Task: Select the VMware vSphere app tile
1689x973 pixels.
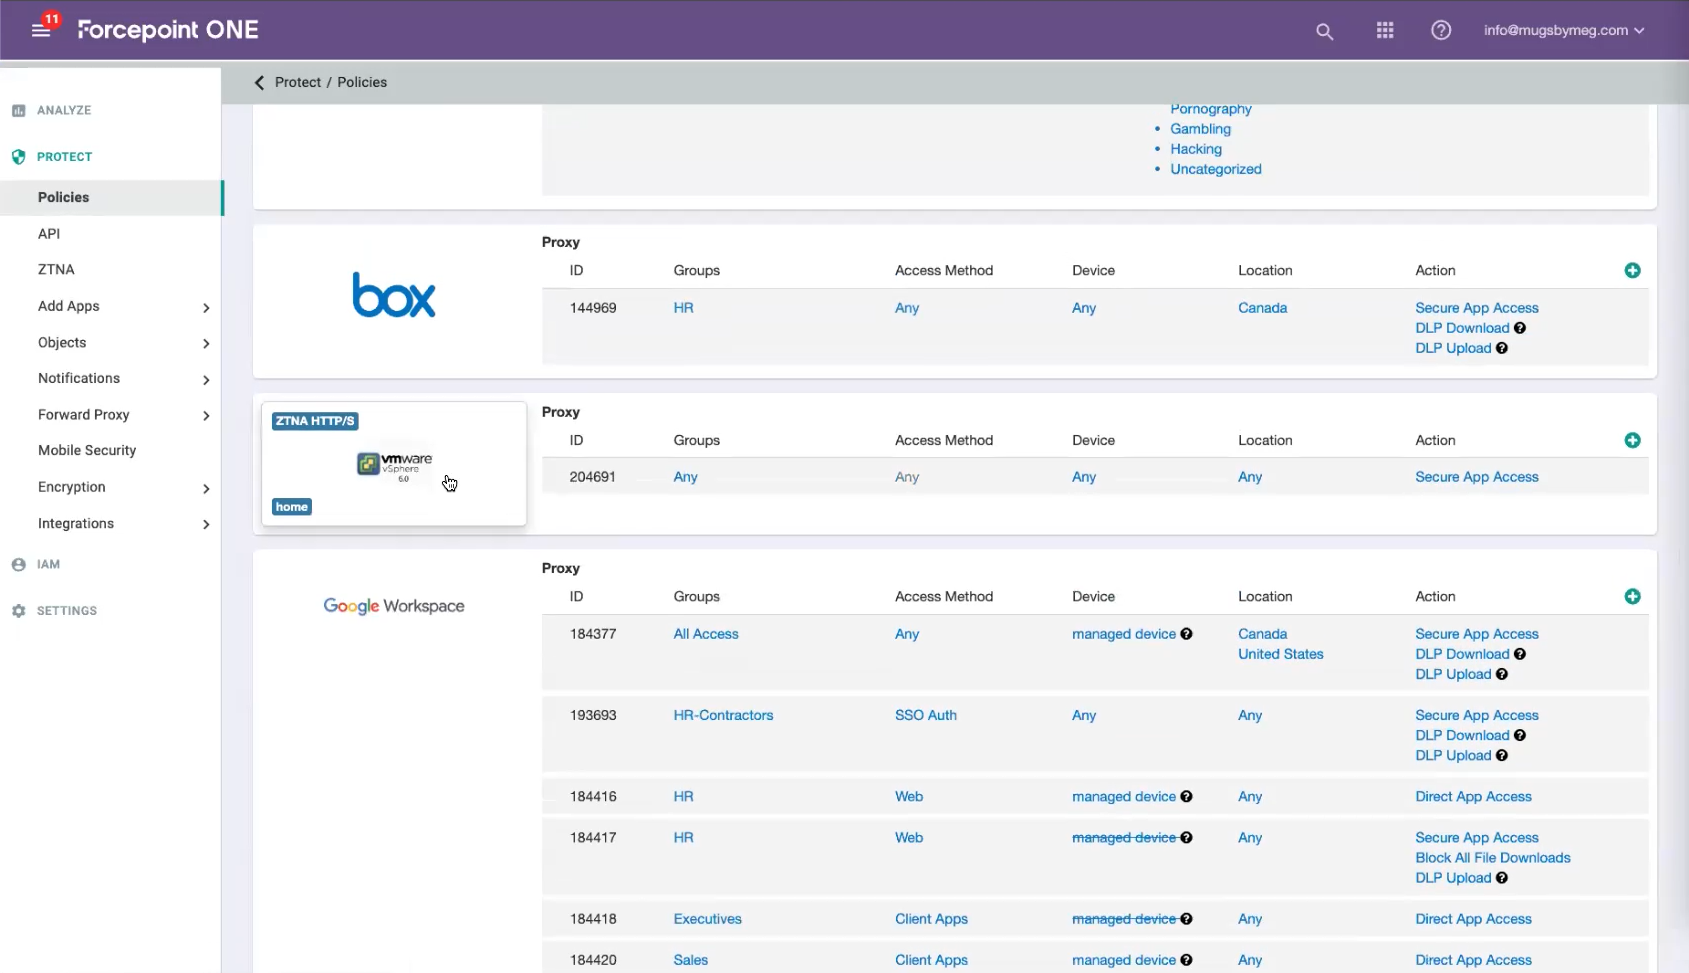Action: 394,465
